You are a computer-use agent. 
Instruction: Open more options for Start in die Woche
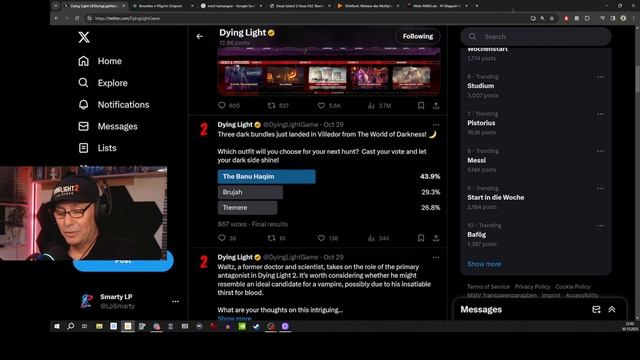(x=600, y=189)
